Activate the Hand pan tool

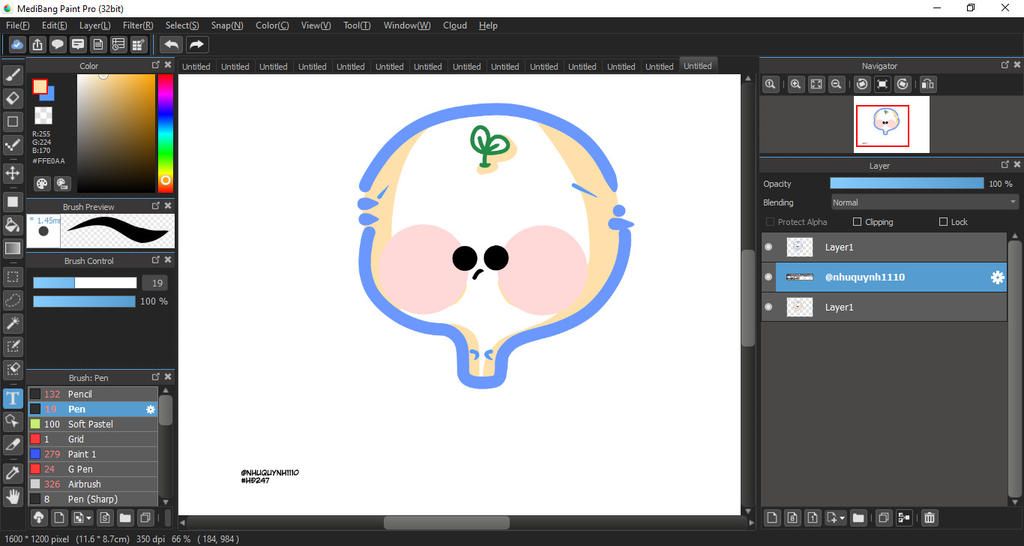(x=13, y=496)
